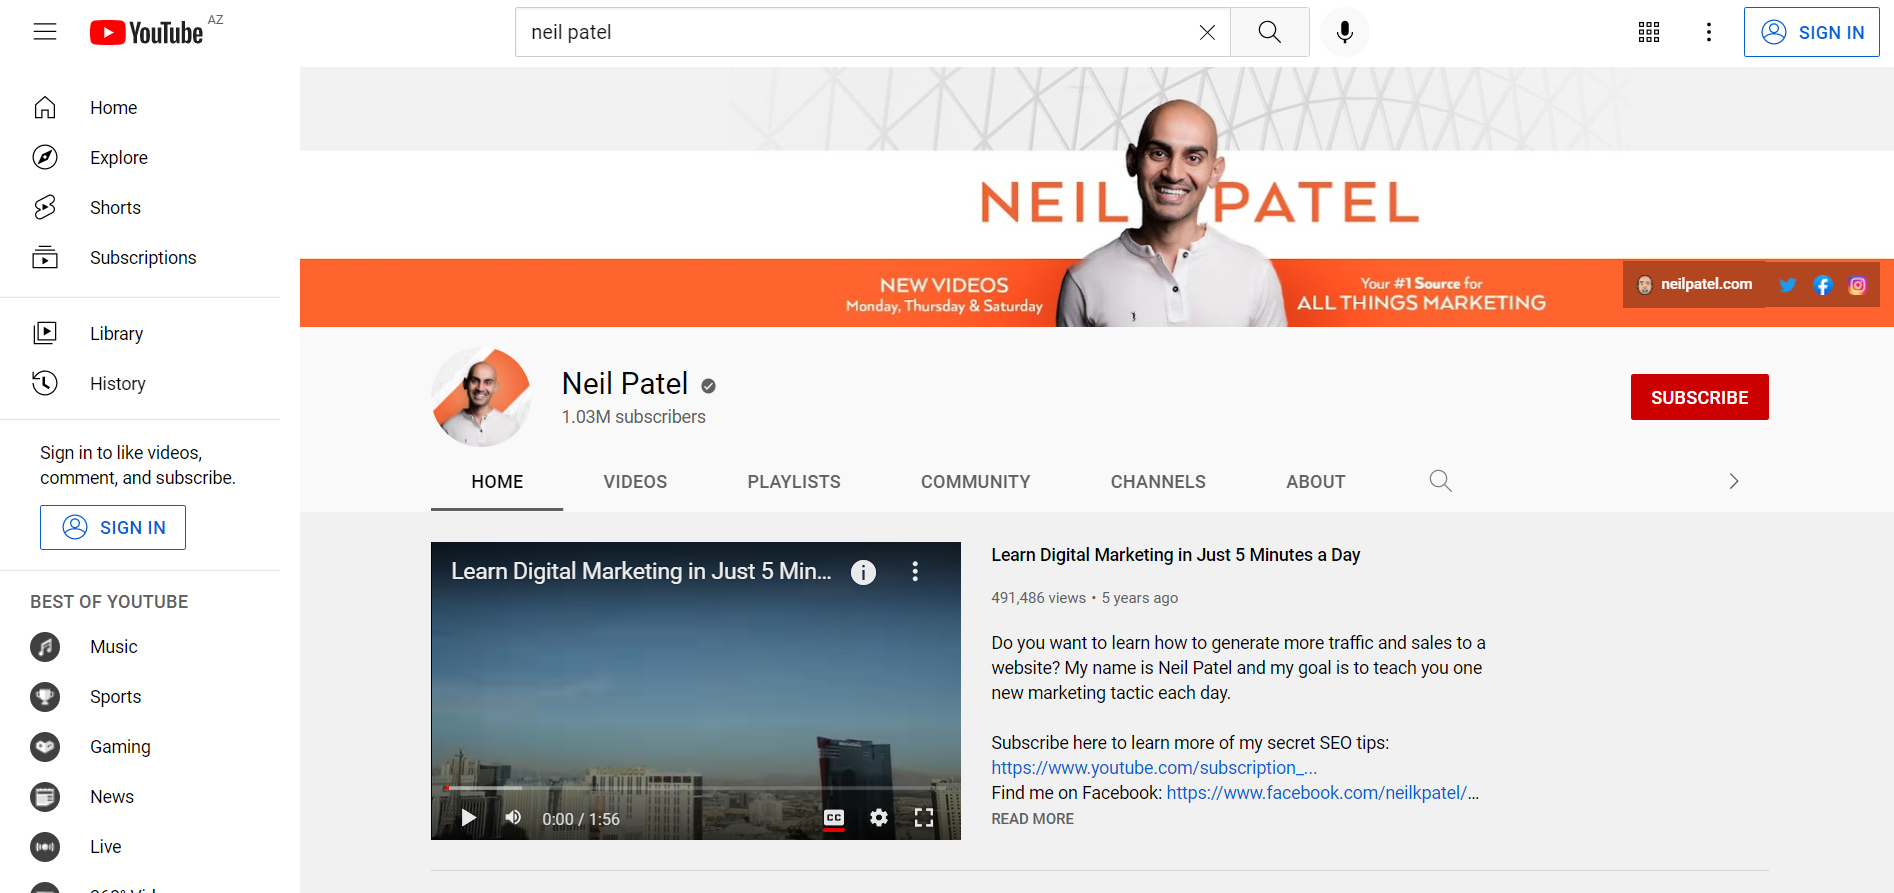Click the '491,486 views' text
The width and height of the screenshot is (1894, 893).
[1038, 598]
